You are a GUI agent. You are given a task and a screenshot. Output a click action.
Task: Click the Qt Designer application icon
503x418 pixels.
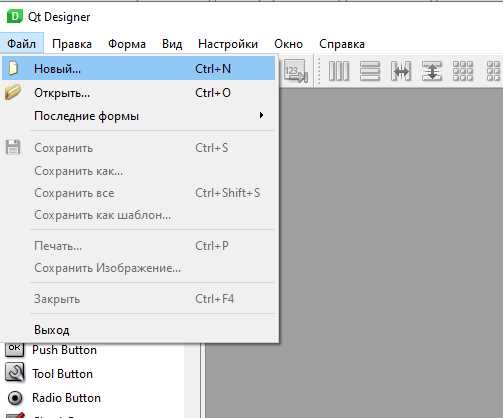point(14,17)
